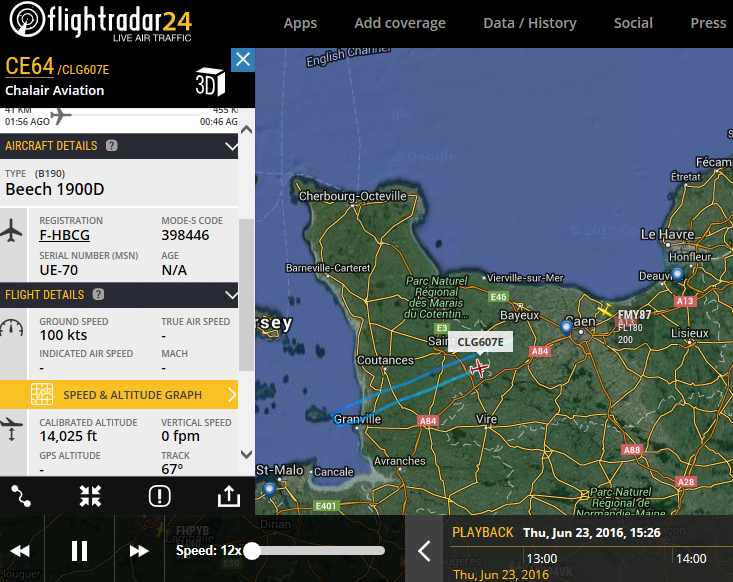Click the playback date Thu, Jun 23, 2016, 15:26
Viewport: 733px width, 582px height.
tap(592, 533)
